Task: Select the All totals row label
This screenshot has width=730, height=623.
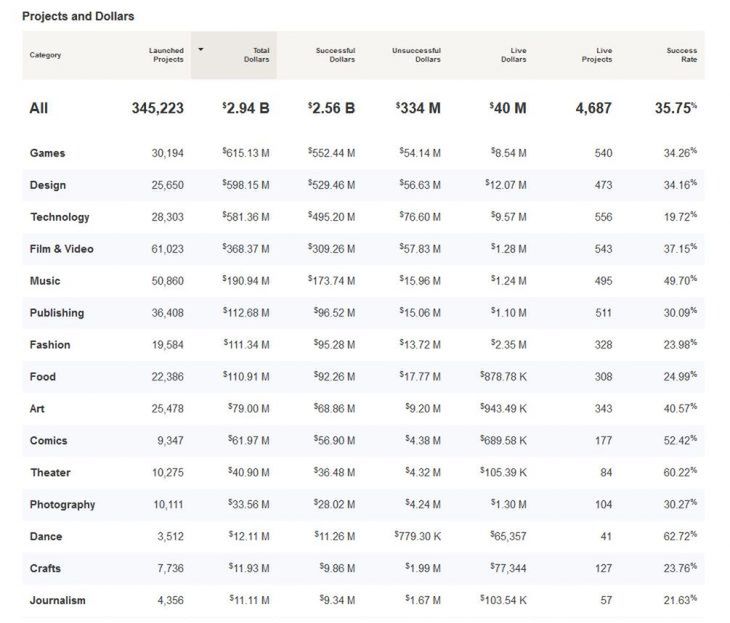Action: [39, 108]
